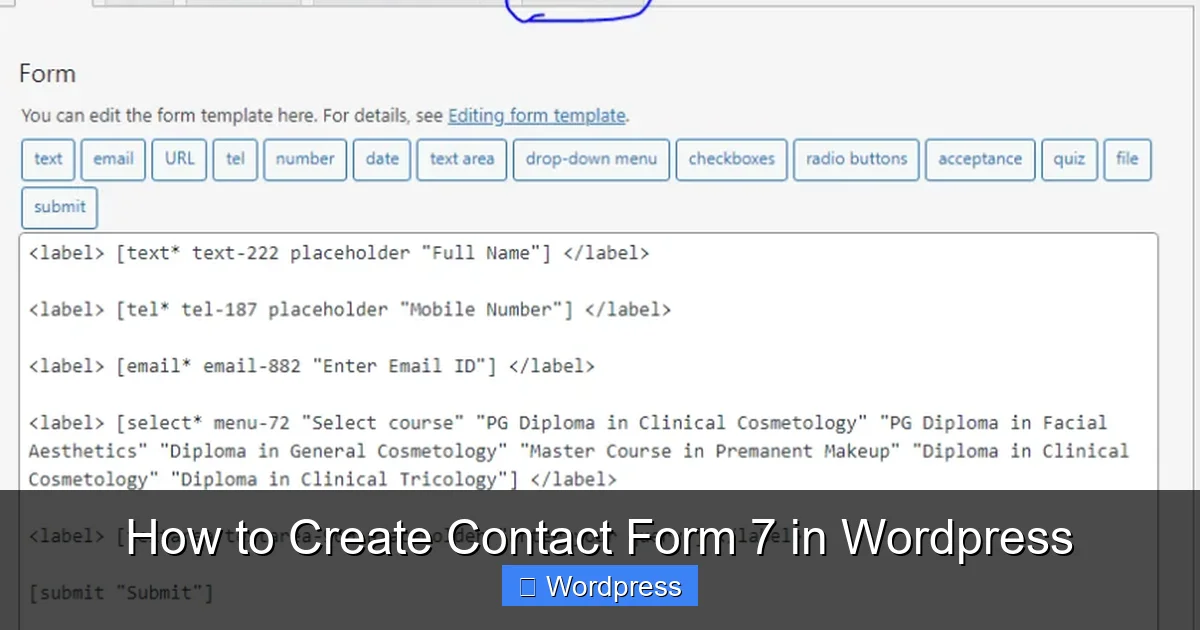Open the Editing form template link

click(537, 116)
